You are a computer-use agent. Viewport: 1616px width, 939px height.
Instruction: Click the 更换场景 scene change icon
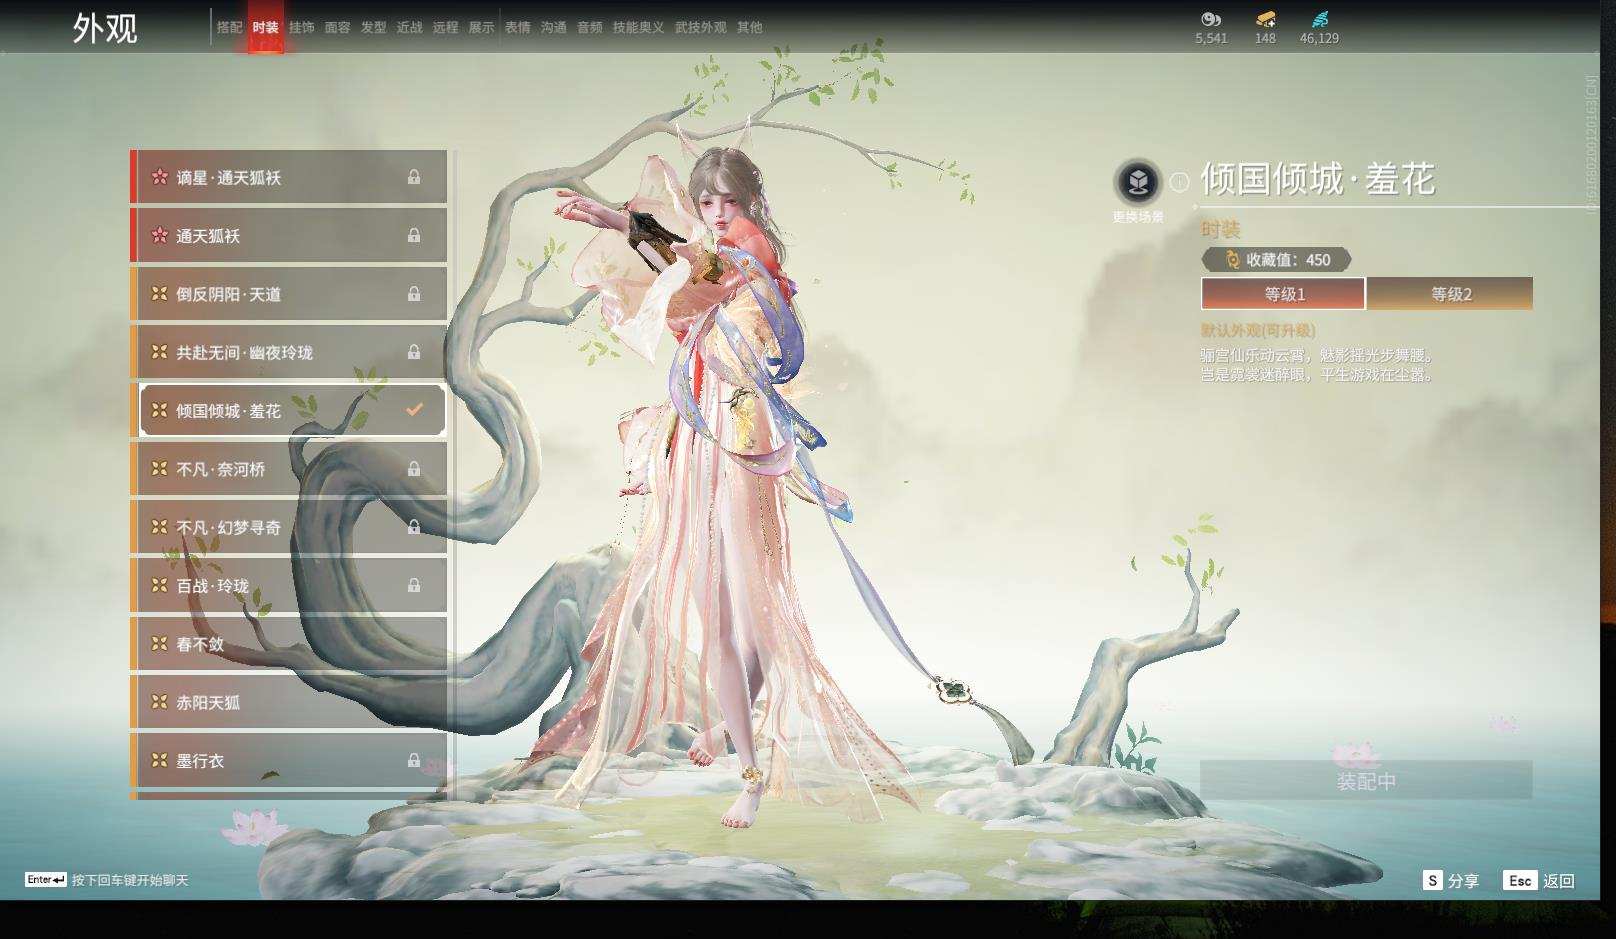pyautogui.click(x=1138, y=182)
